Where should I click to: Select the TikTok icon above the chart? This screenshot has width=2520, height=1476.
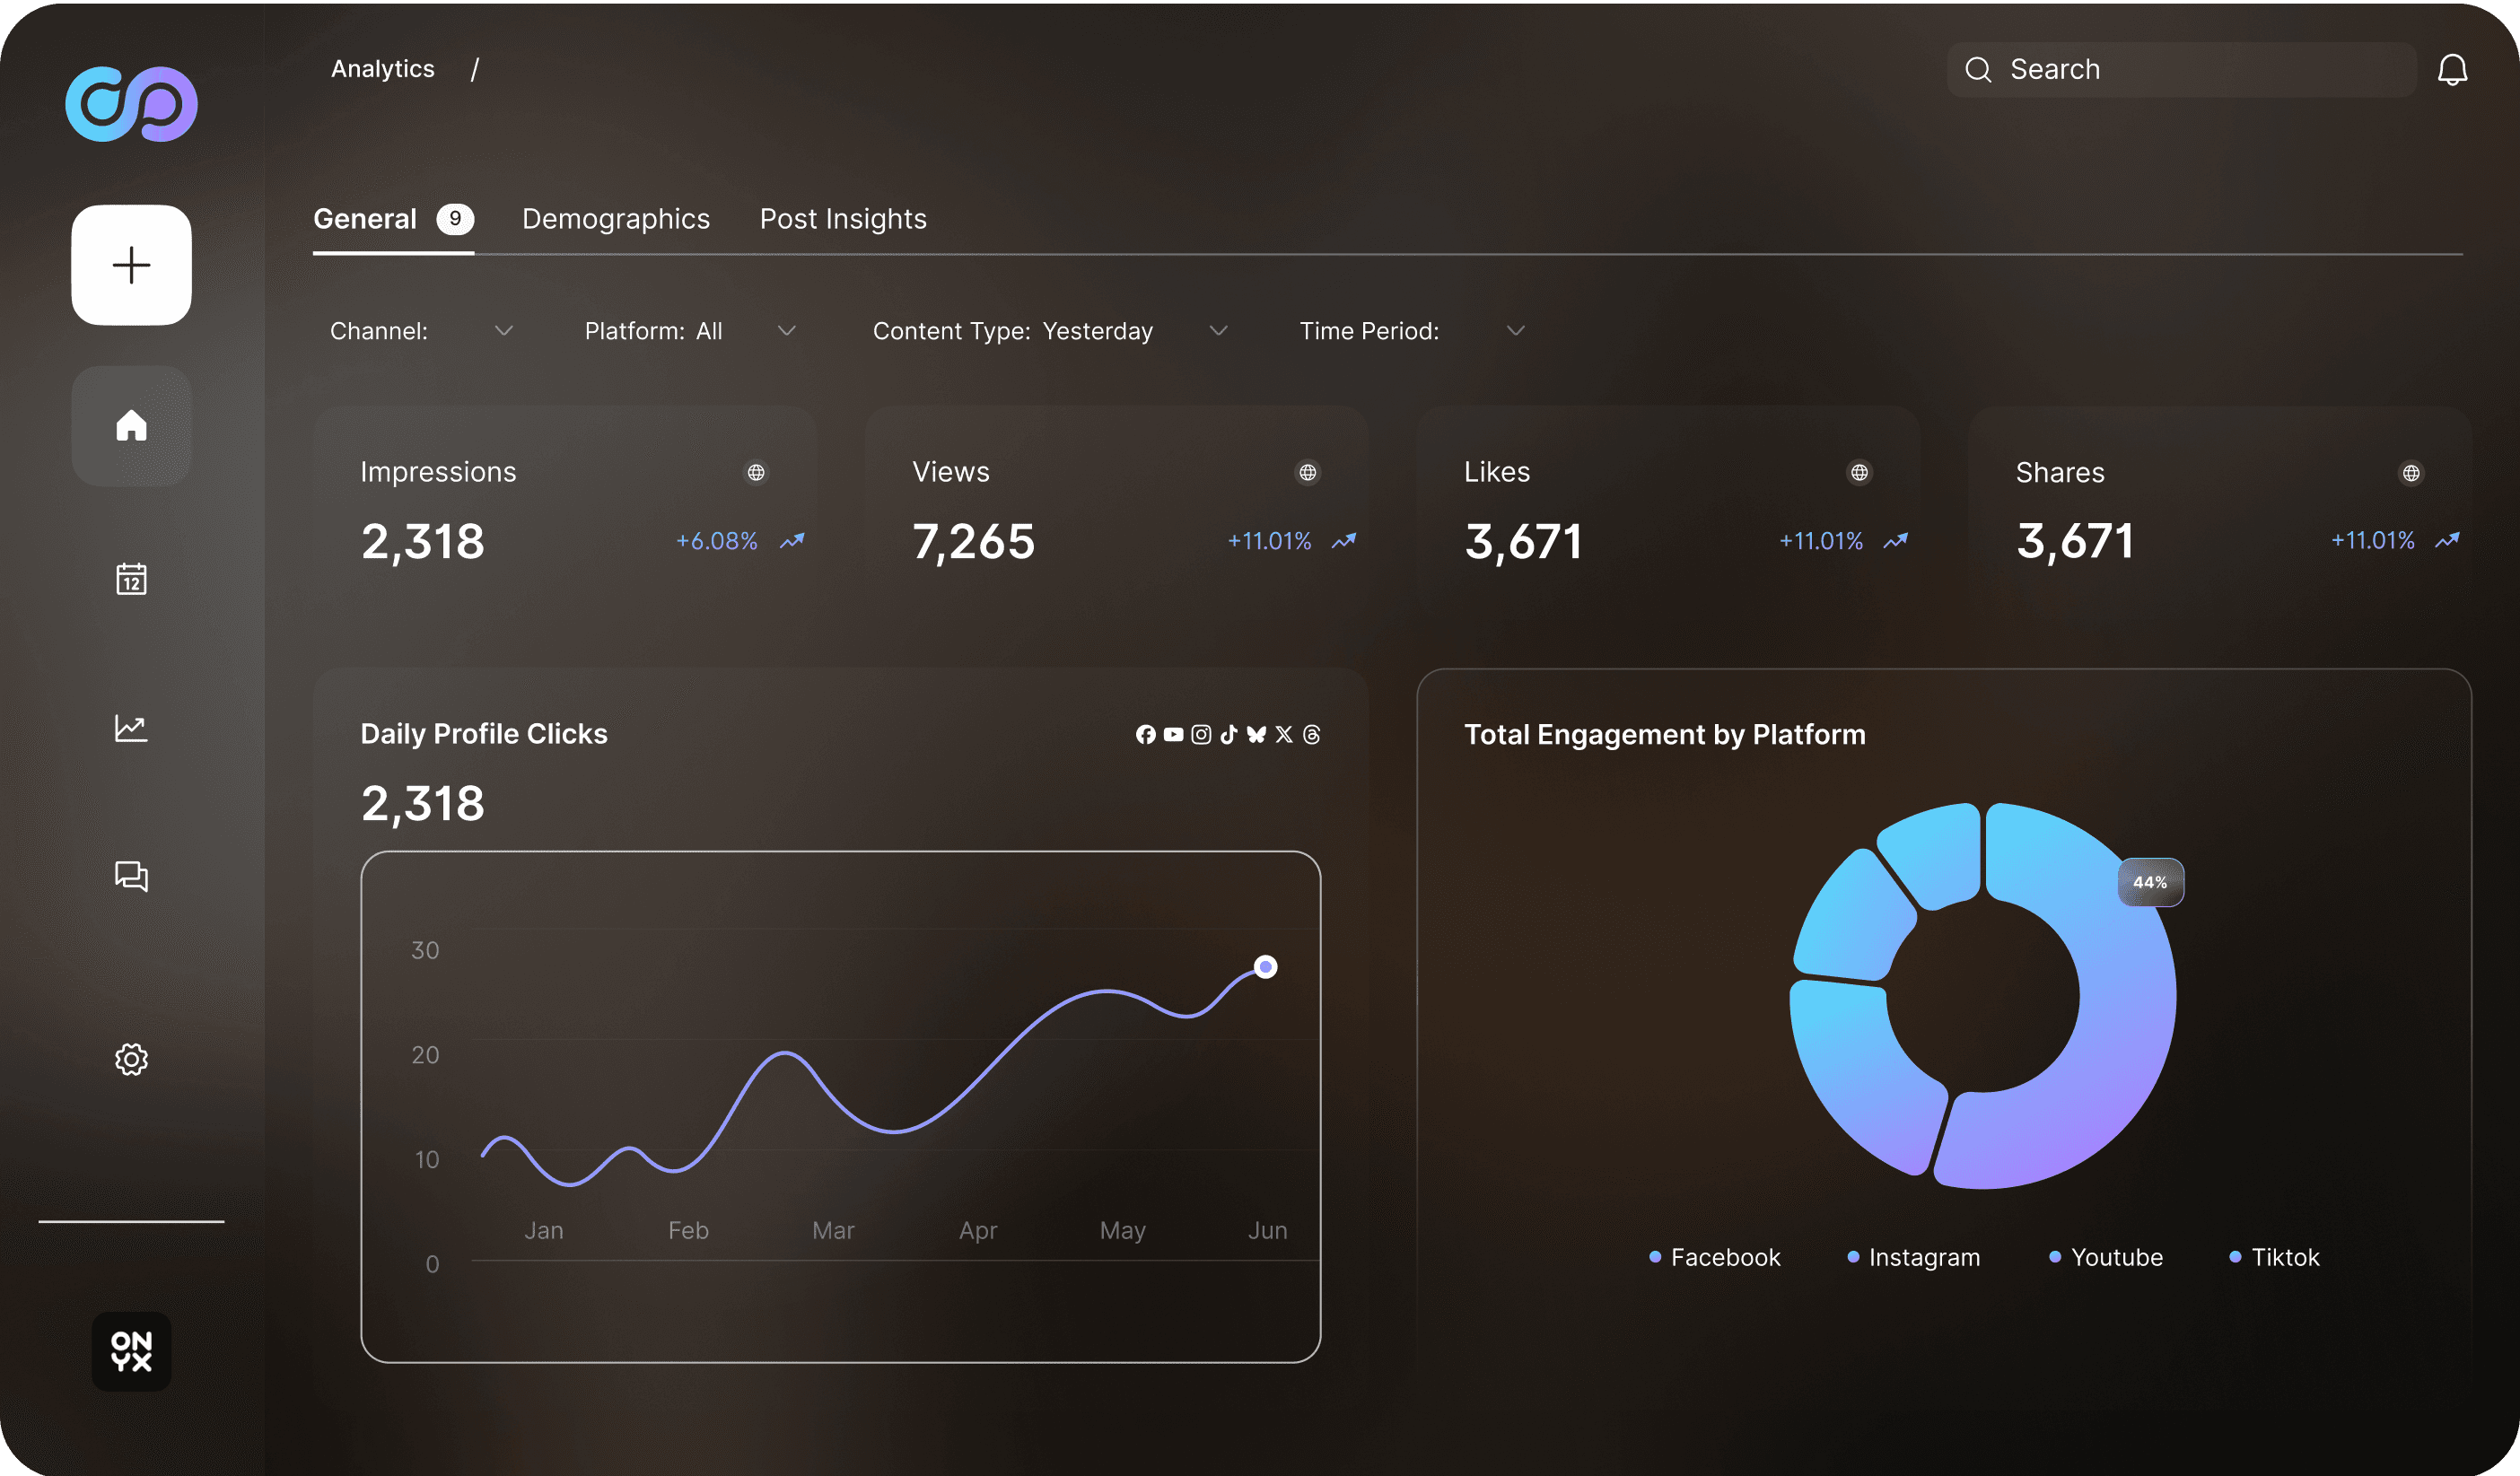(x=1228, y=734)
